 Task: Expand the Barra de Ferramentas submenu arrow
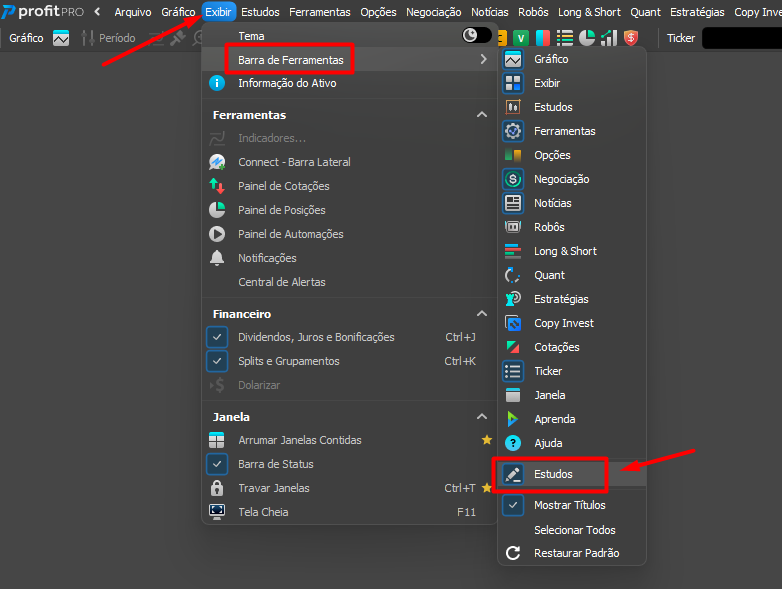pos(483,59)
